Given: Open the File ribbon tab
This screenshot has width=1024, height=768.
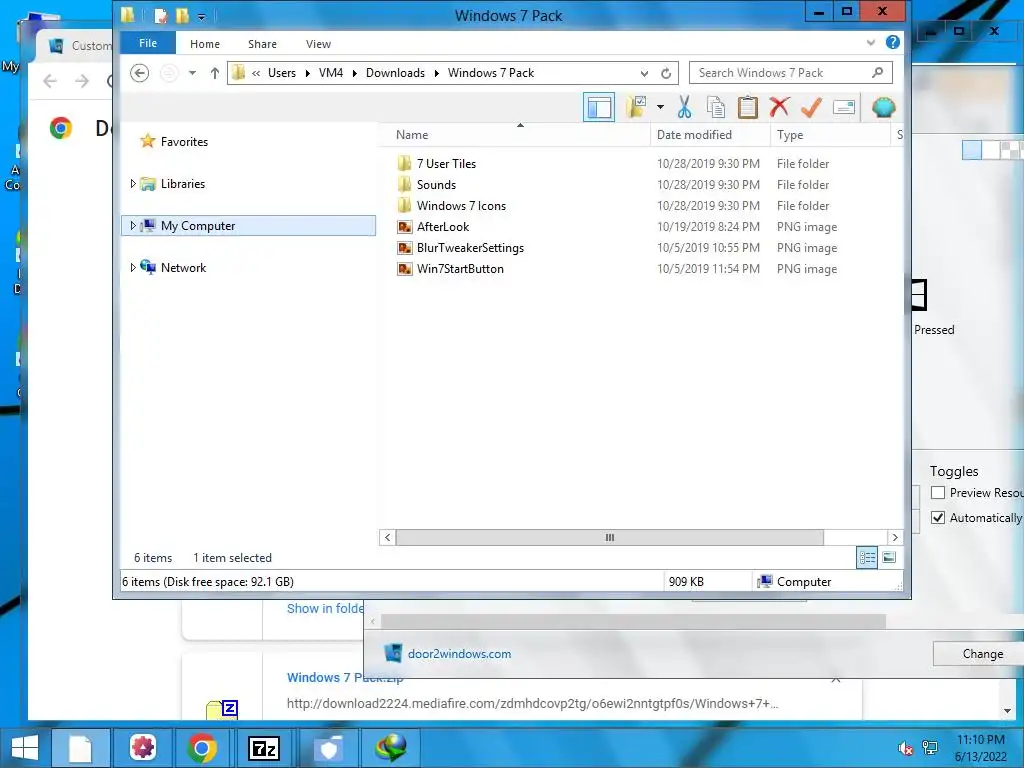Looking at the screenshot, I should 148,43.
